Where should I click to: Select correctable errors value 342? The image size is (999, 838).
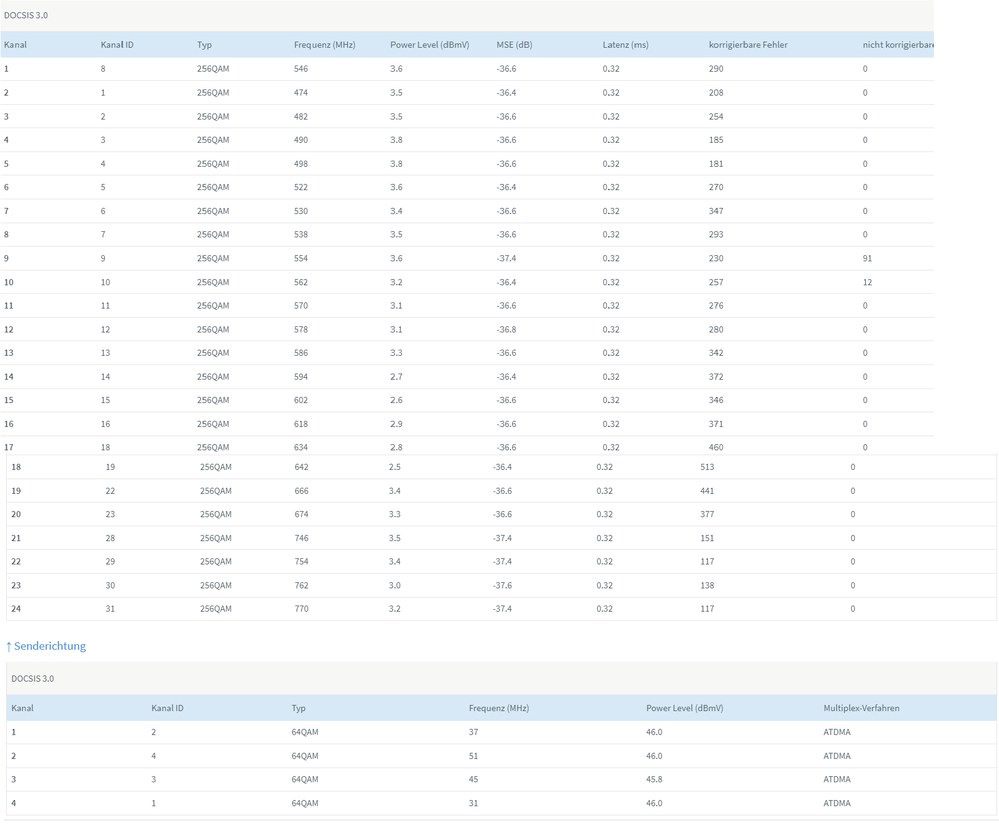point(716,353)
